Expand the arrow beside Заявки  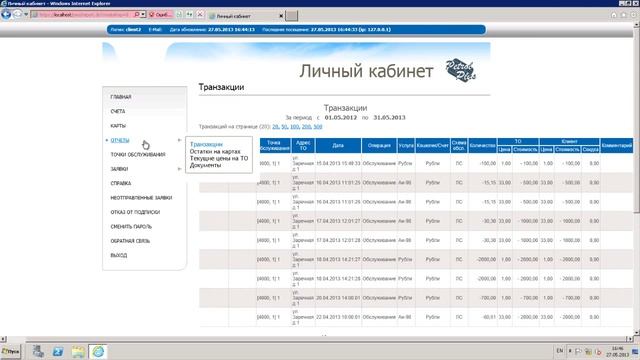click(179, 169)
